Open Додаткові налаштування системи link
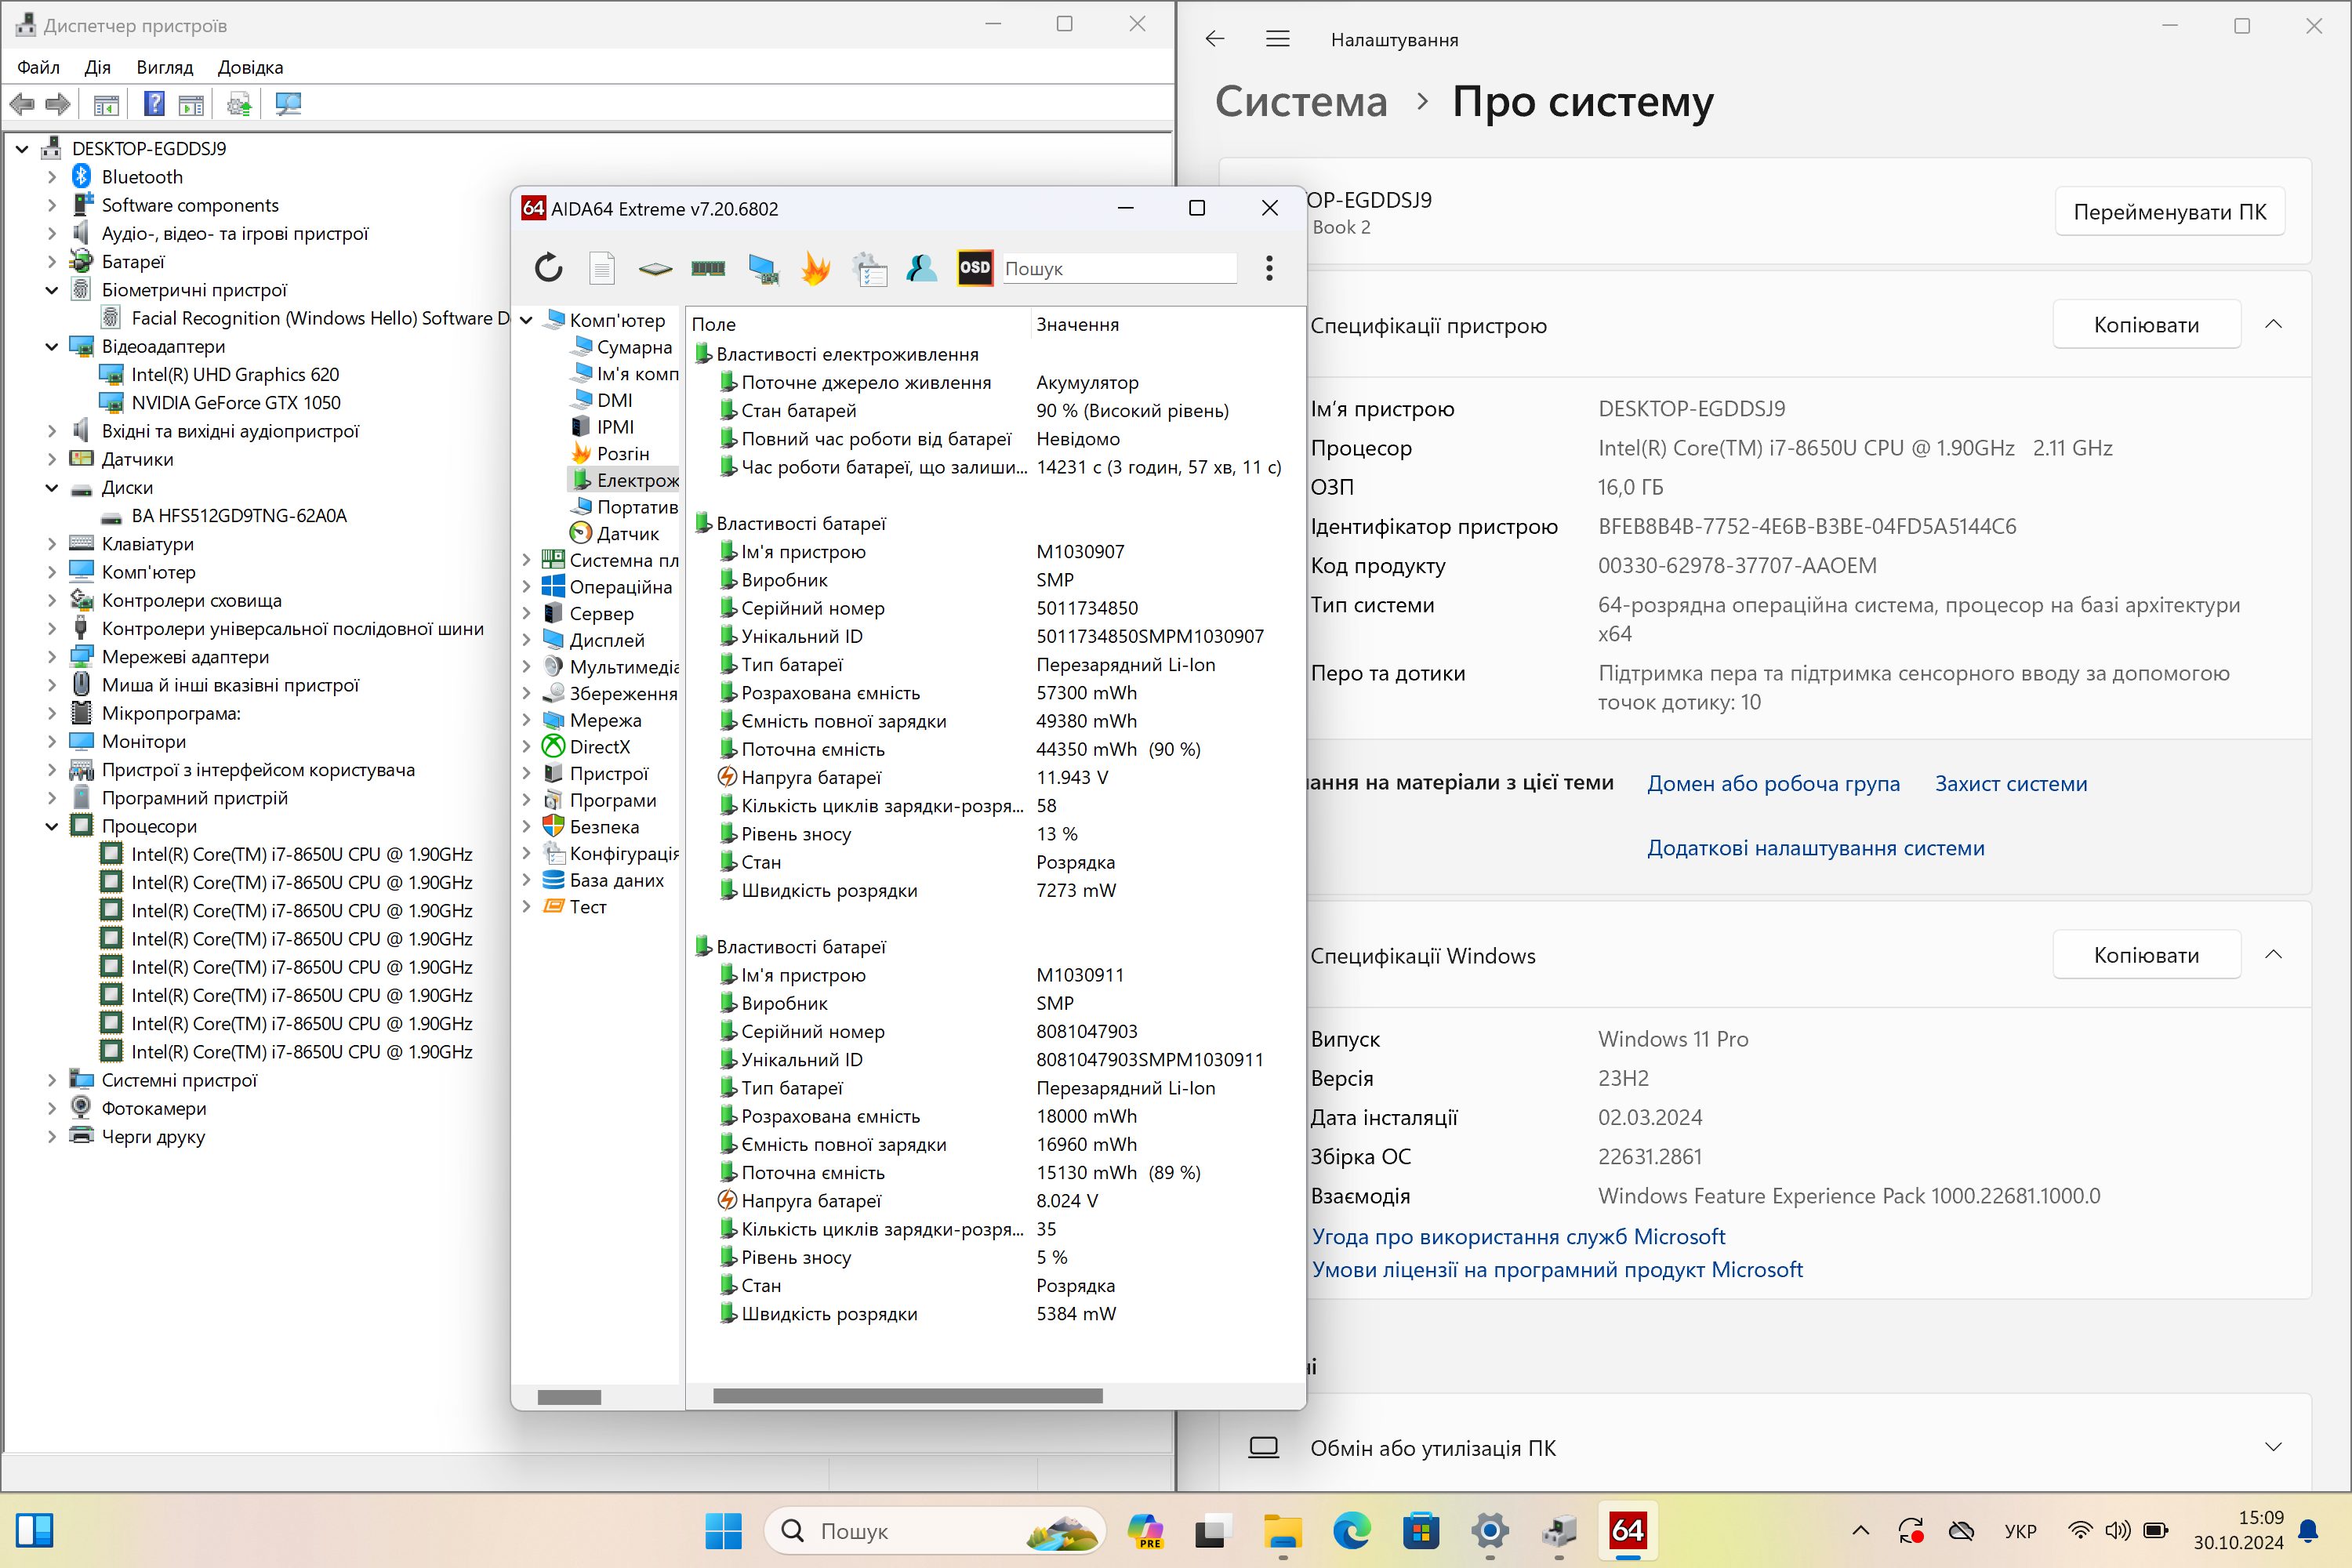The width and height of the screenshot is (2352, 1568). click(x=1815, y=847)
